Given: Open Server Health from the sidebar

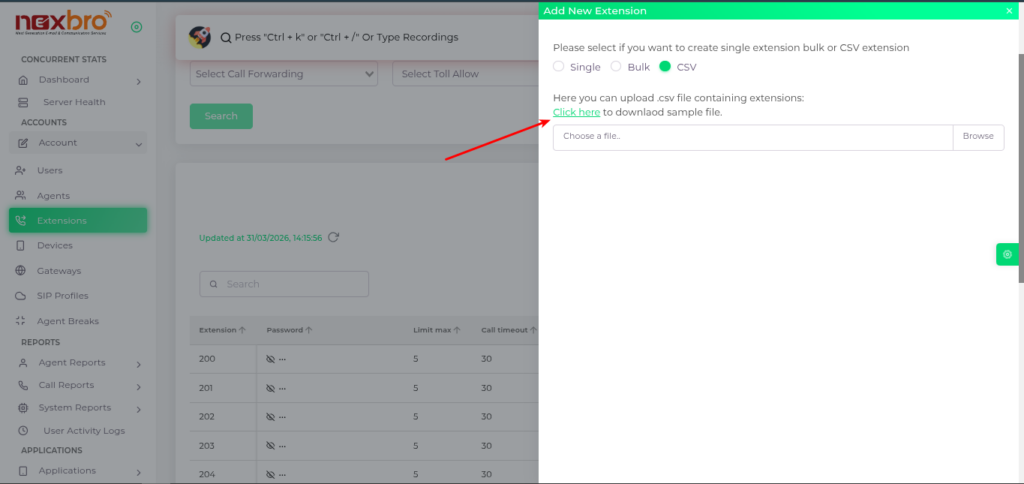Looking at the screenshot, I should (x=73, y=102).
